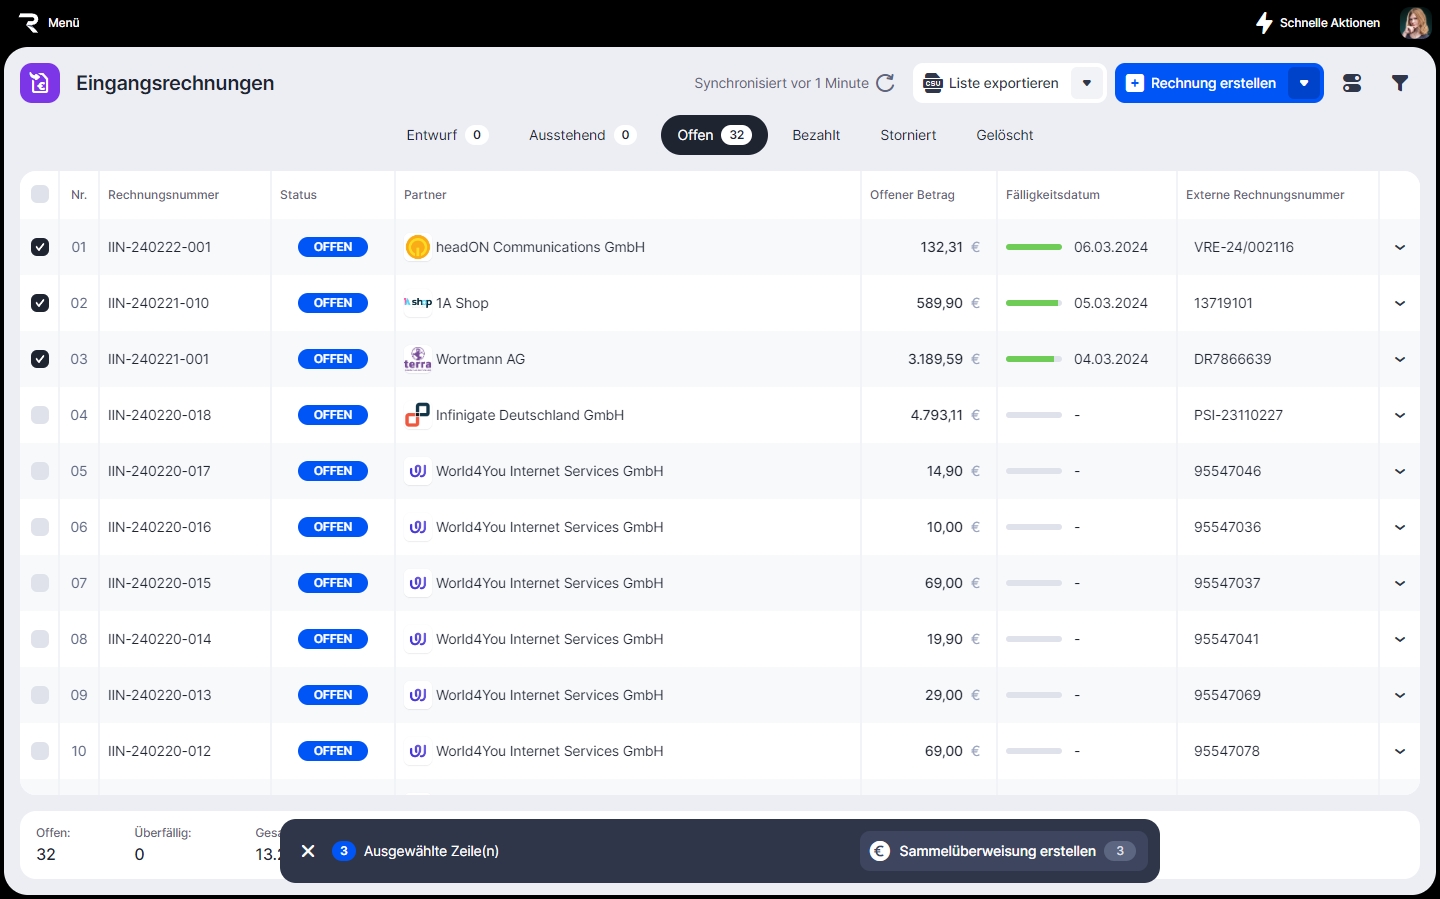Open the filter funnel icon
The image size is (1440, 899).
(x=1400, y=83)
